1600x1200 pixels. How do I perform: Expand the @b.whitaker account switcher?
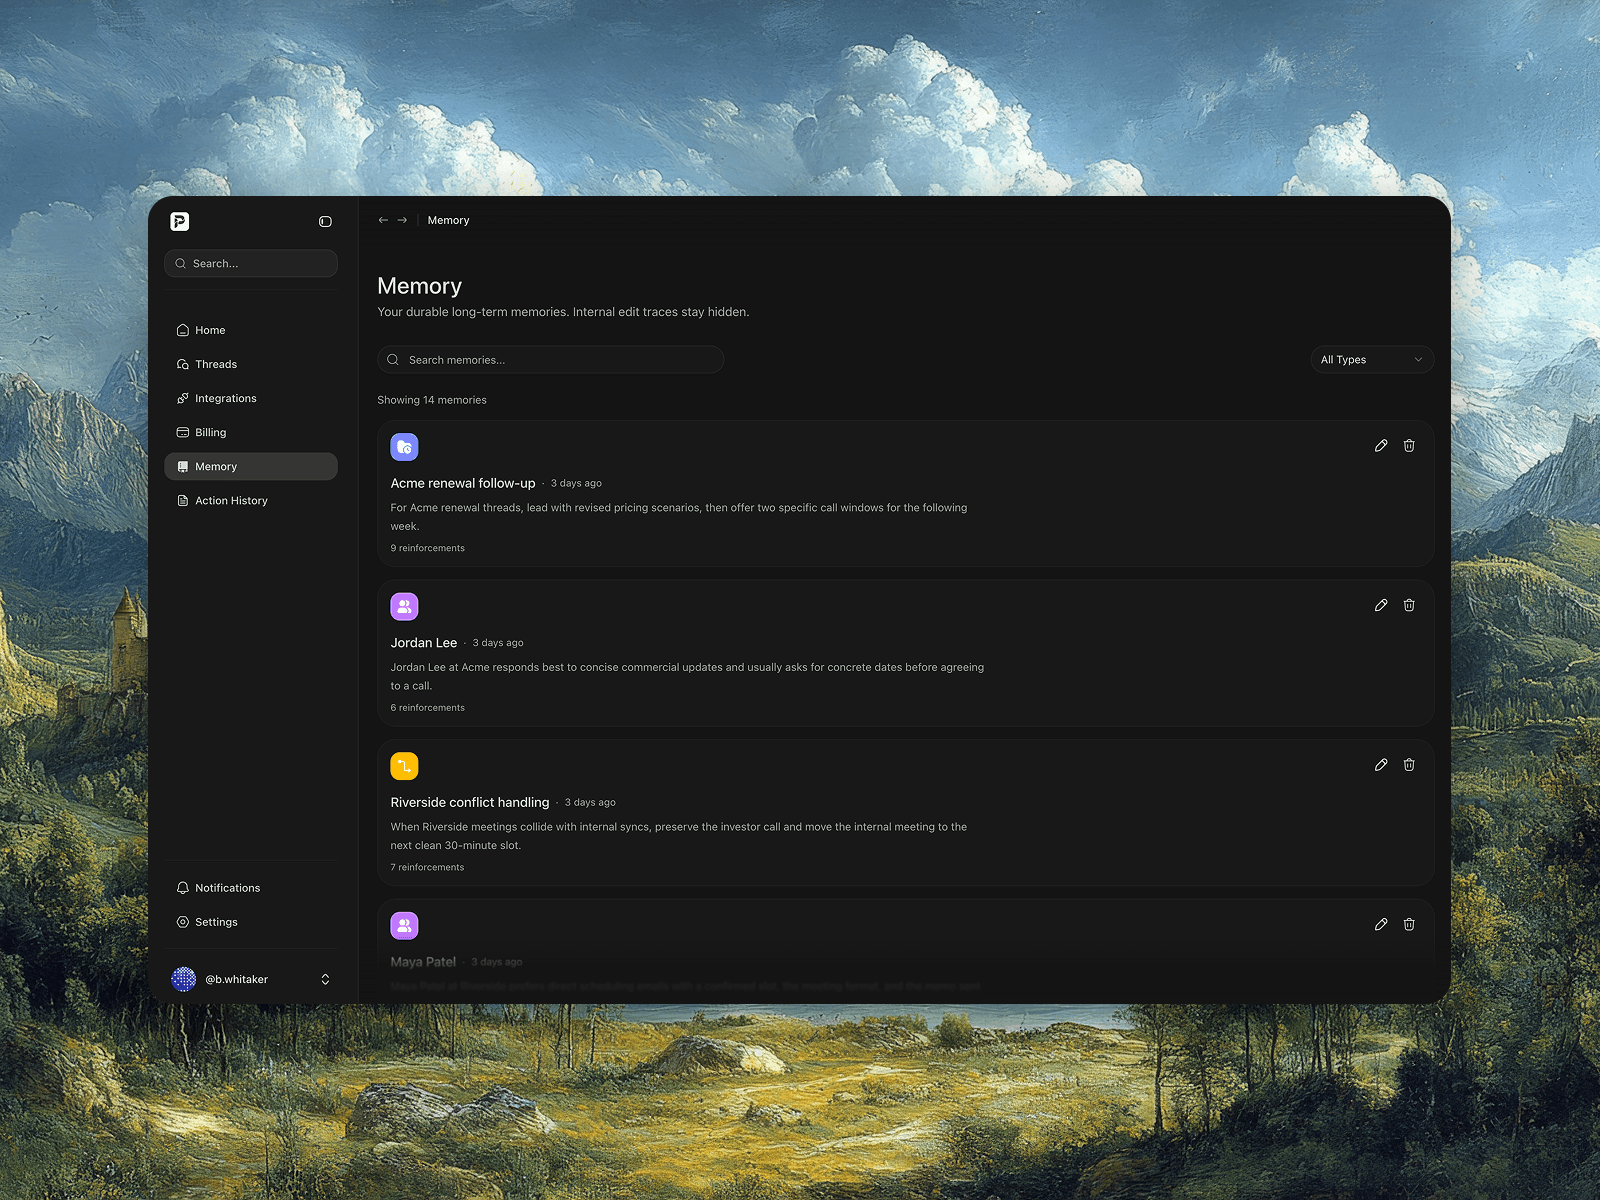325,979
